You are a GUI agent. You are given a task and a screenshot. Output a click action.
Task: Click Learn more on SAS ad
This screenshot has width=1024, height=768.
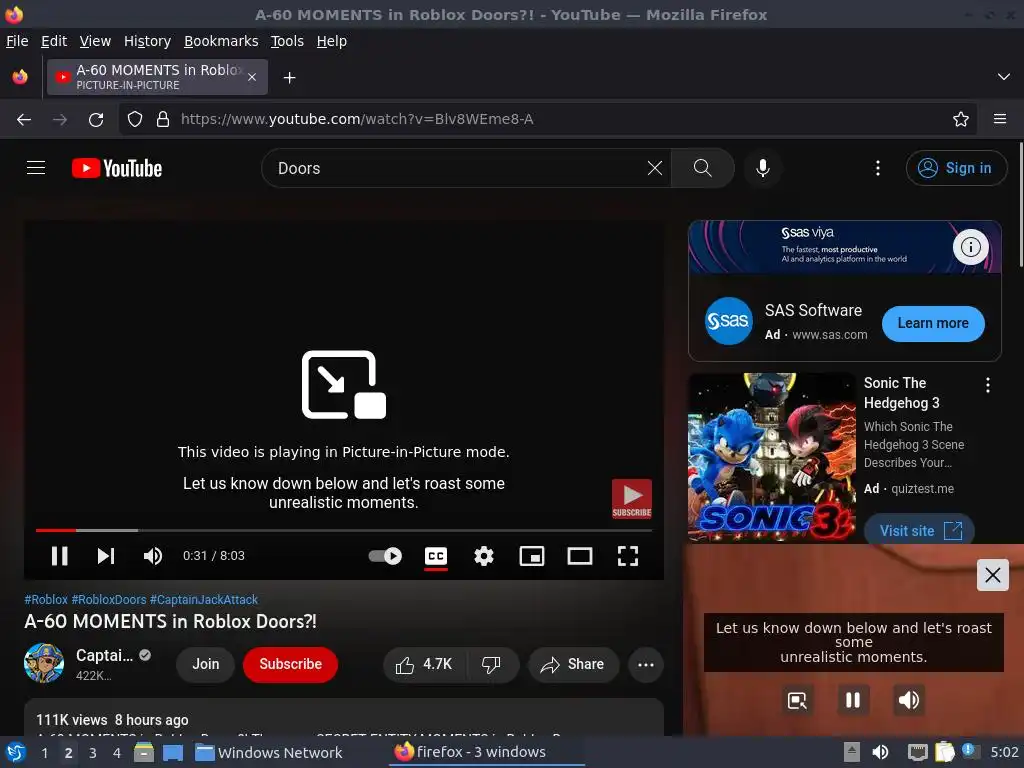coord(933,323)
